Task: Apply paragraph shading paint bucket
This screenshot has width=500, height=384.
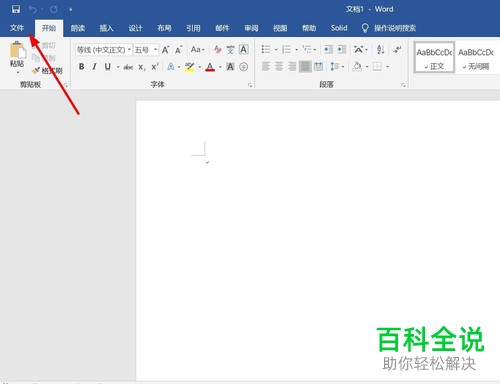Action: (x=357, y=67)
